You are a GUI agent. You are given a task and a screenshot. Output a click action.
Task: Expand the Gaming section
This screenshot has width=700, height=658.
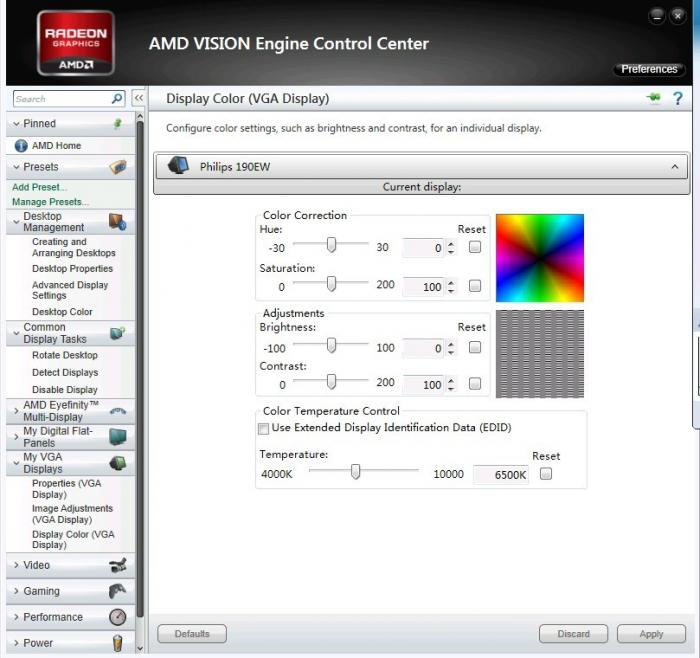click(17, 591)
